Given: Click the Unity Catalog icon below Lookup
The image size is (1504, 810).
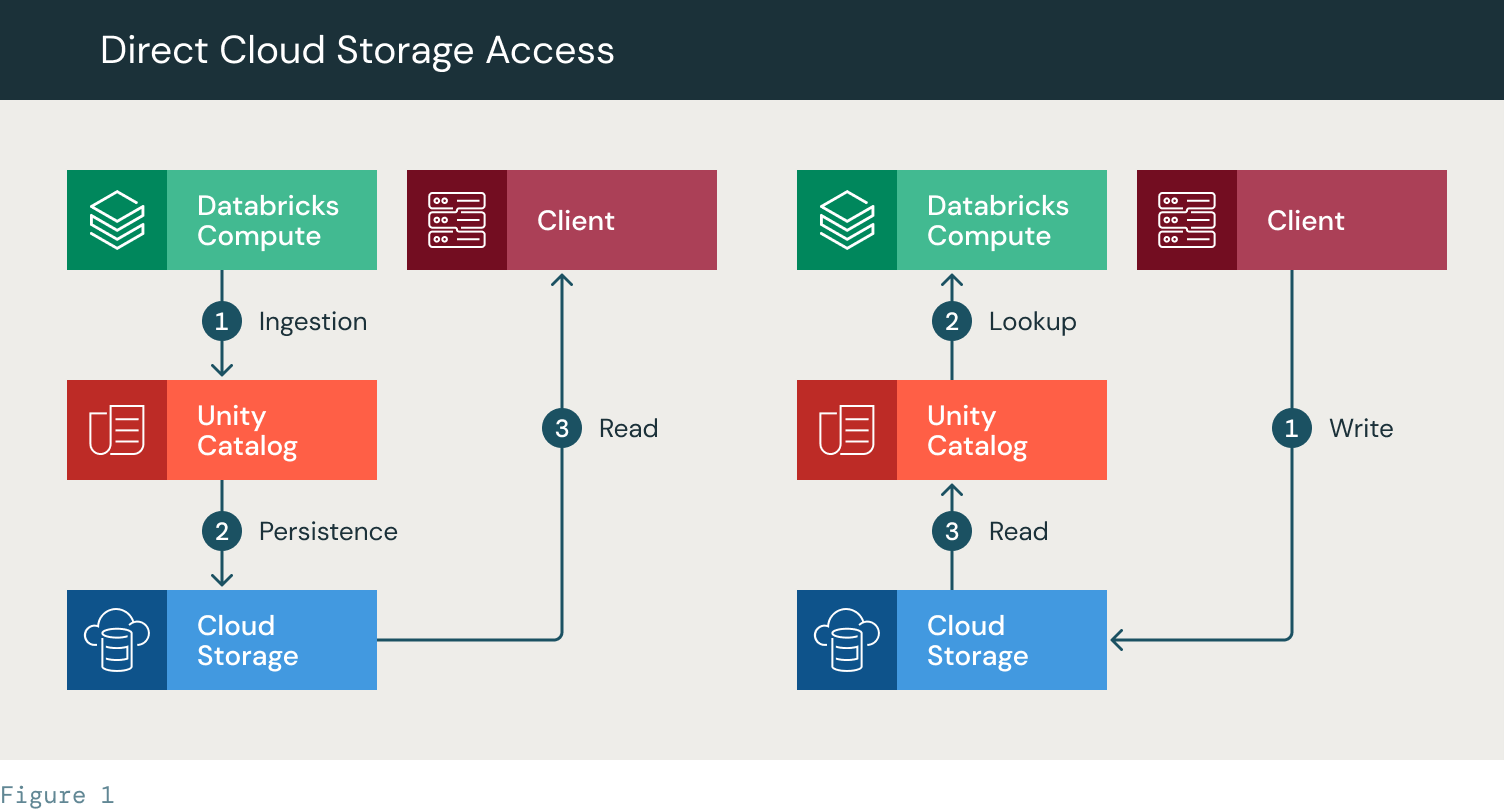Looking at the screenshot, I should click(847, 430).
